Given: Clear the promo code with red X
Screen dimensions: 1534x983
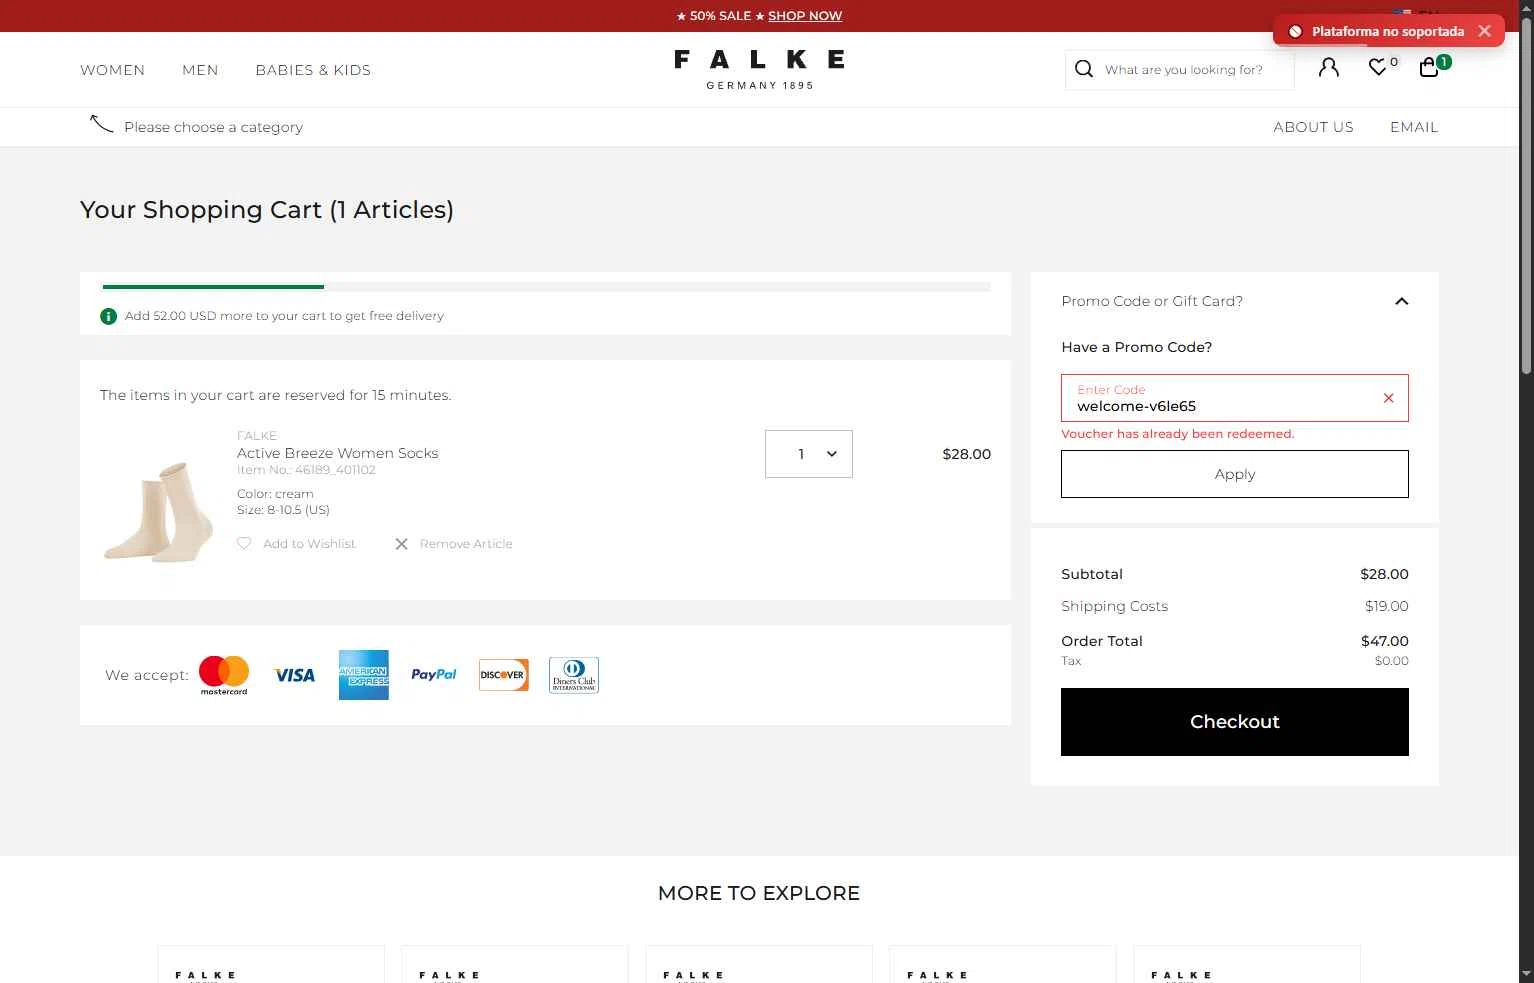Looking at the screenshot, I should pos(1388,398).
